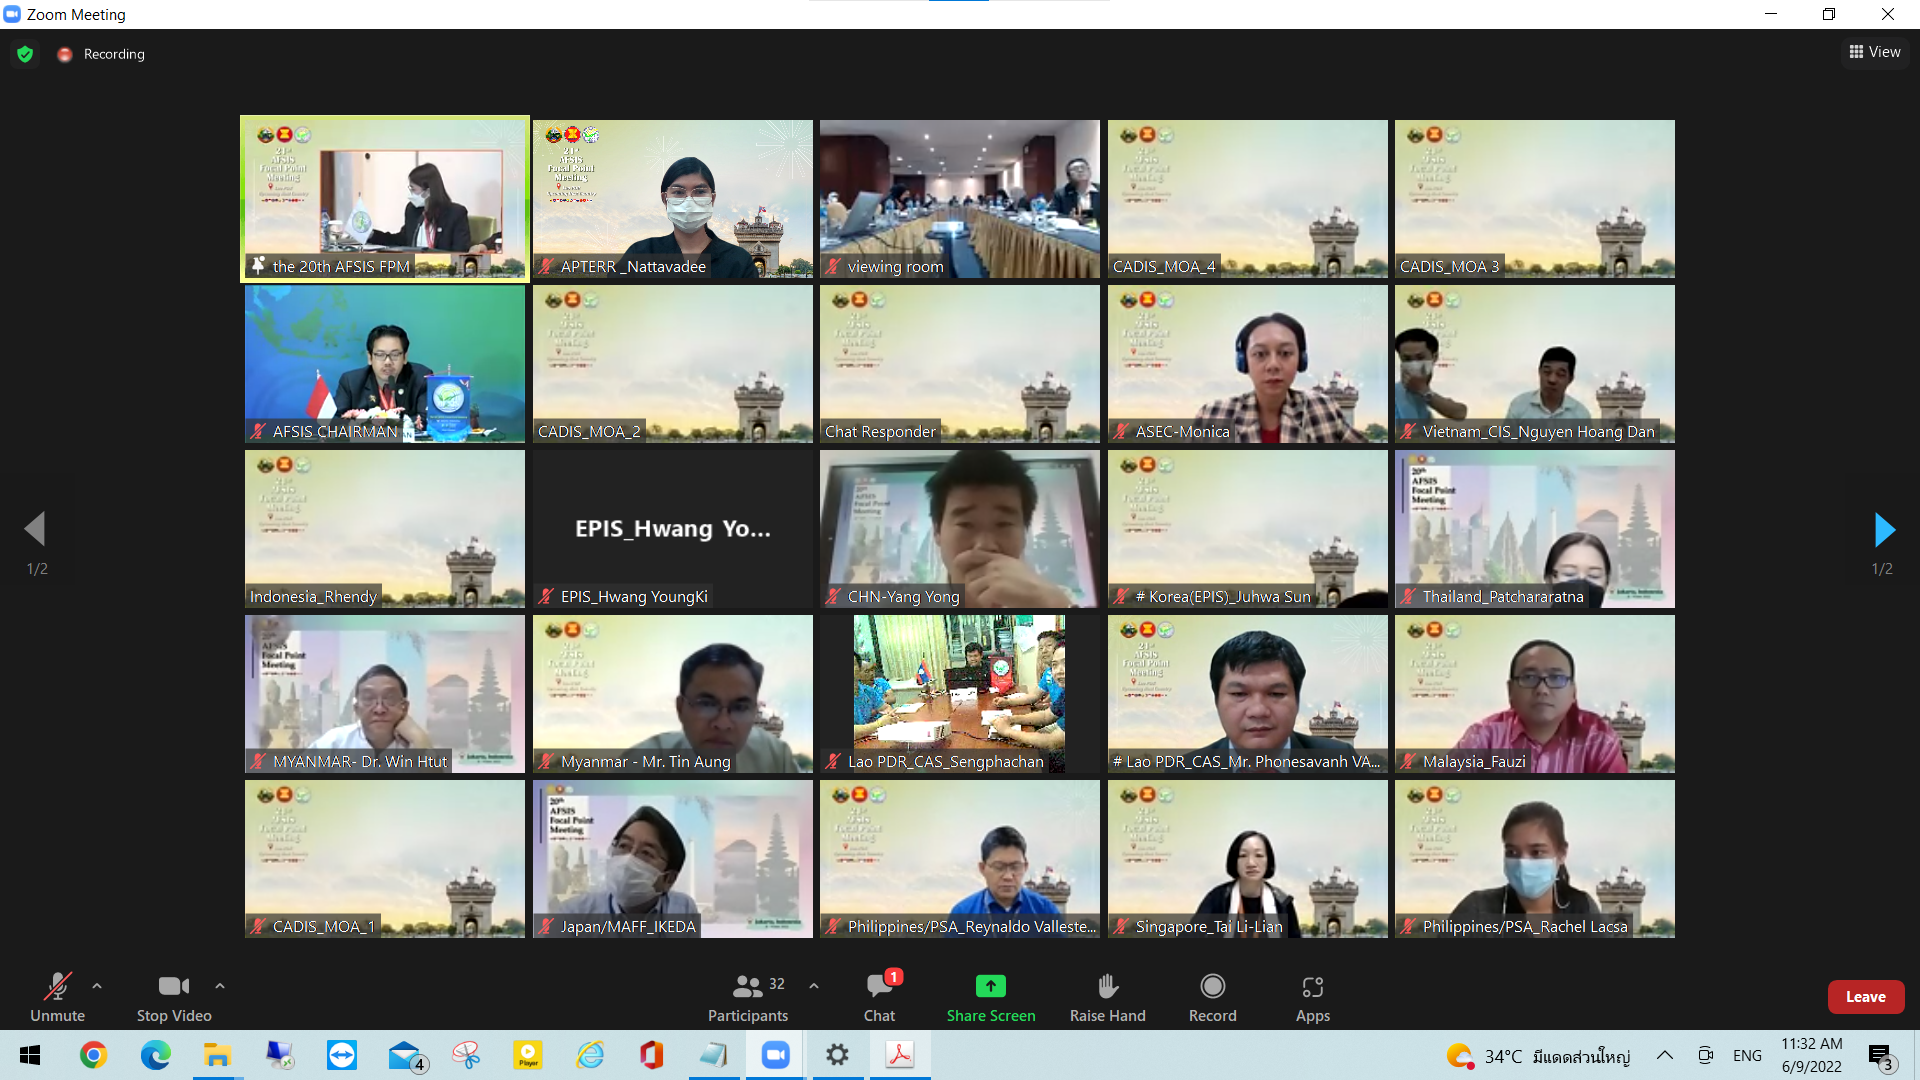Screen dimensions: 1920x1080
Task: Unmute the microphone
Action: click(57, 987)
